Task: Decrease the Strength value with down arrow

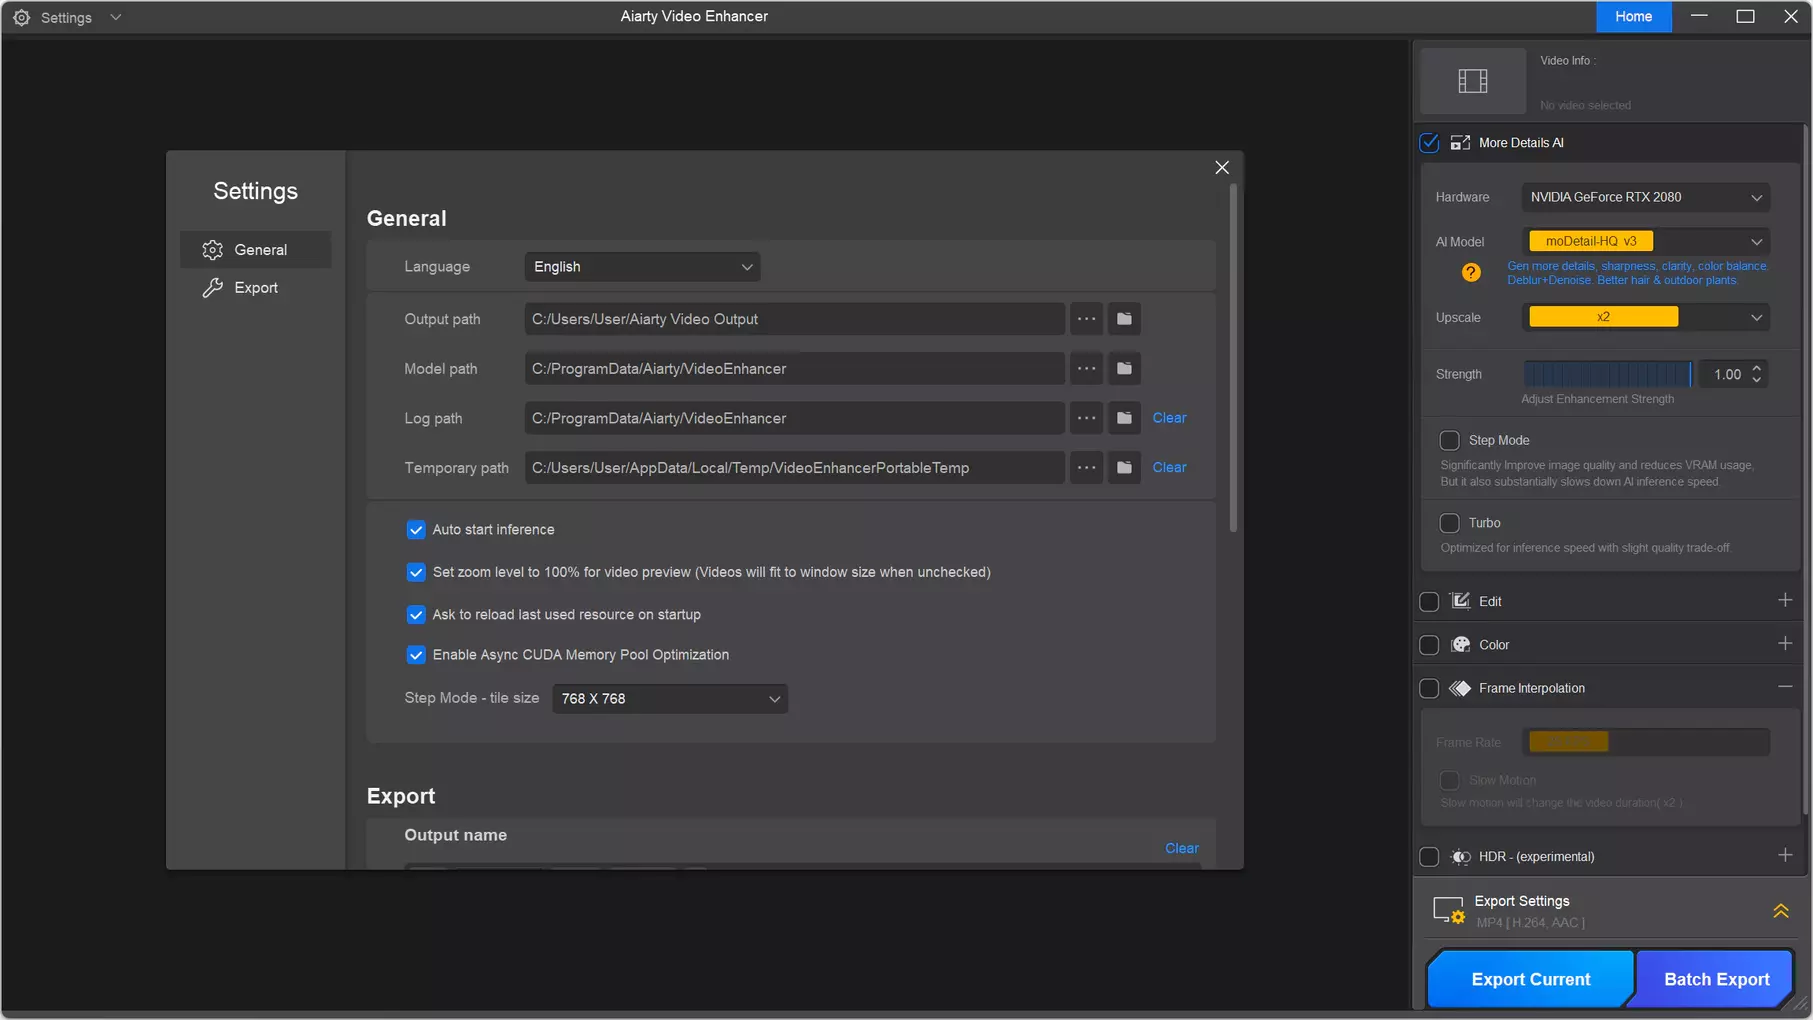Action: pyautogui.click(x=1756, y=381)
